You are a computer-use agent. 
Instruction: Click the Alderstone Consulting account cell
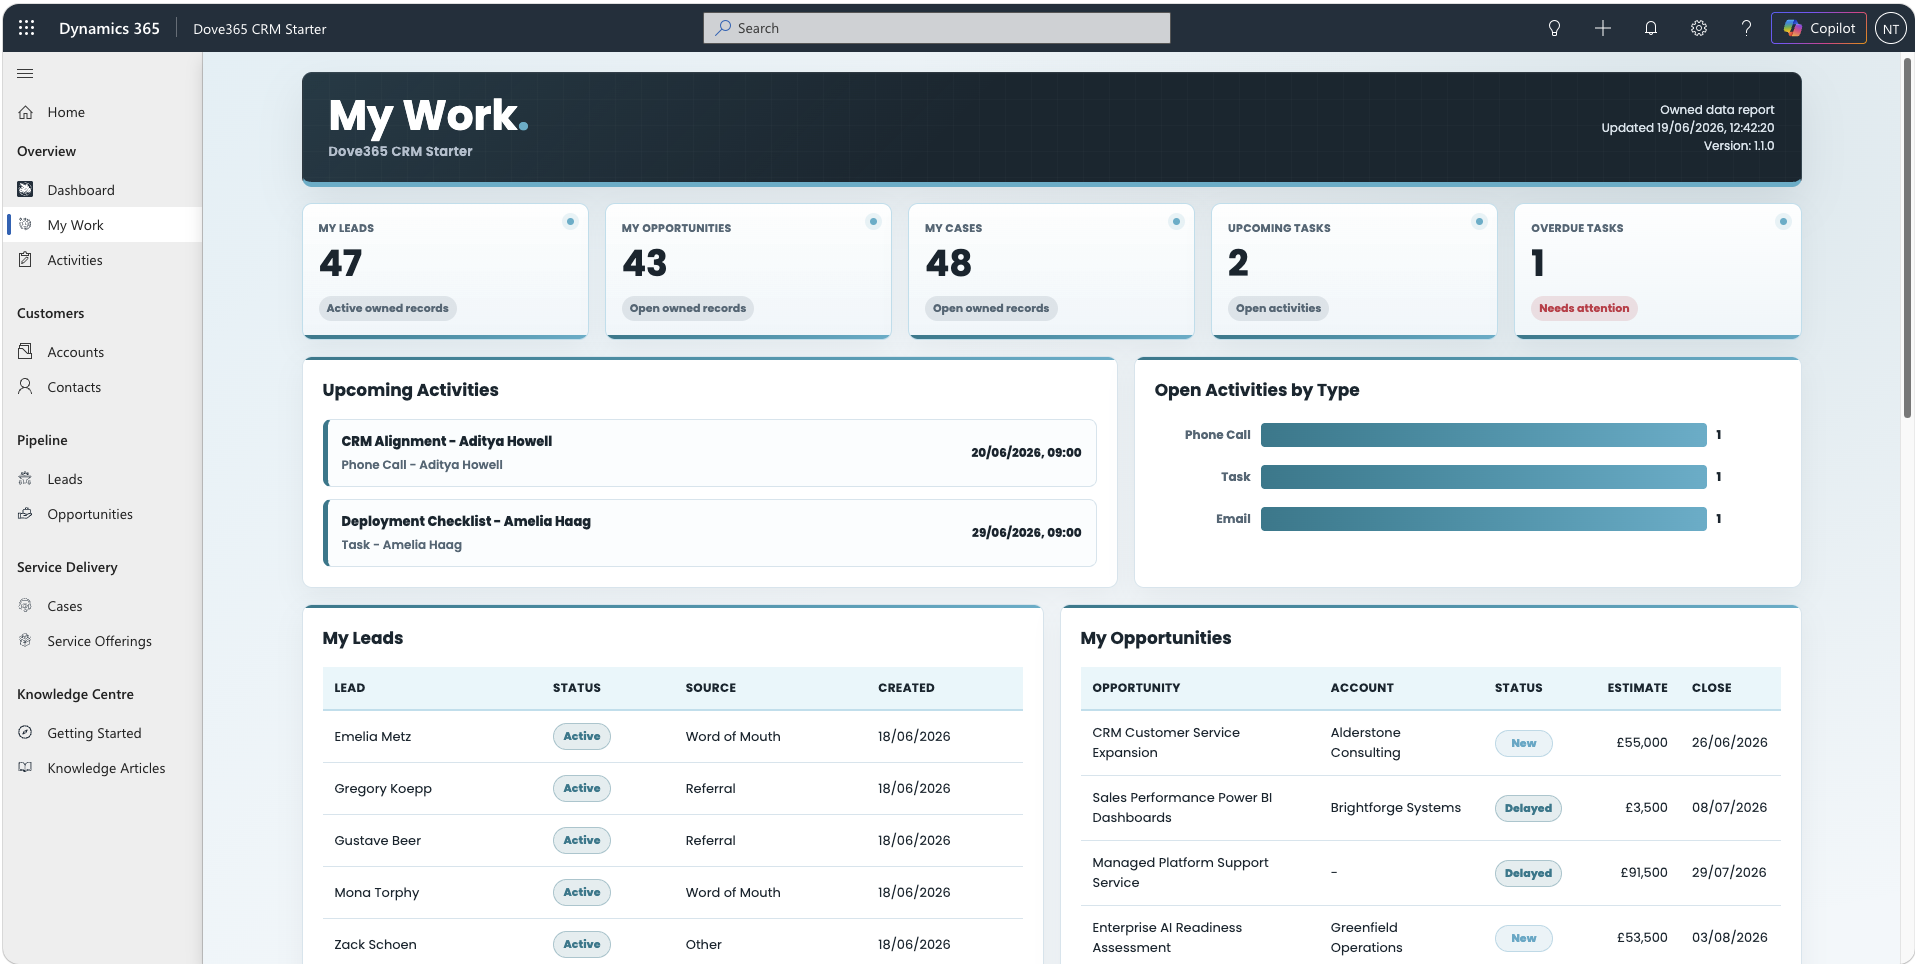pos(1365,743)
